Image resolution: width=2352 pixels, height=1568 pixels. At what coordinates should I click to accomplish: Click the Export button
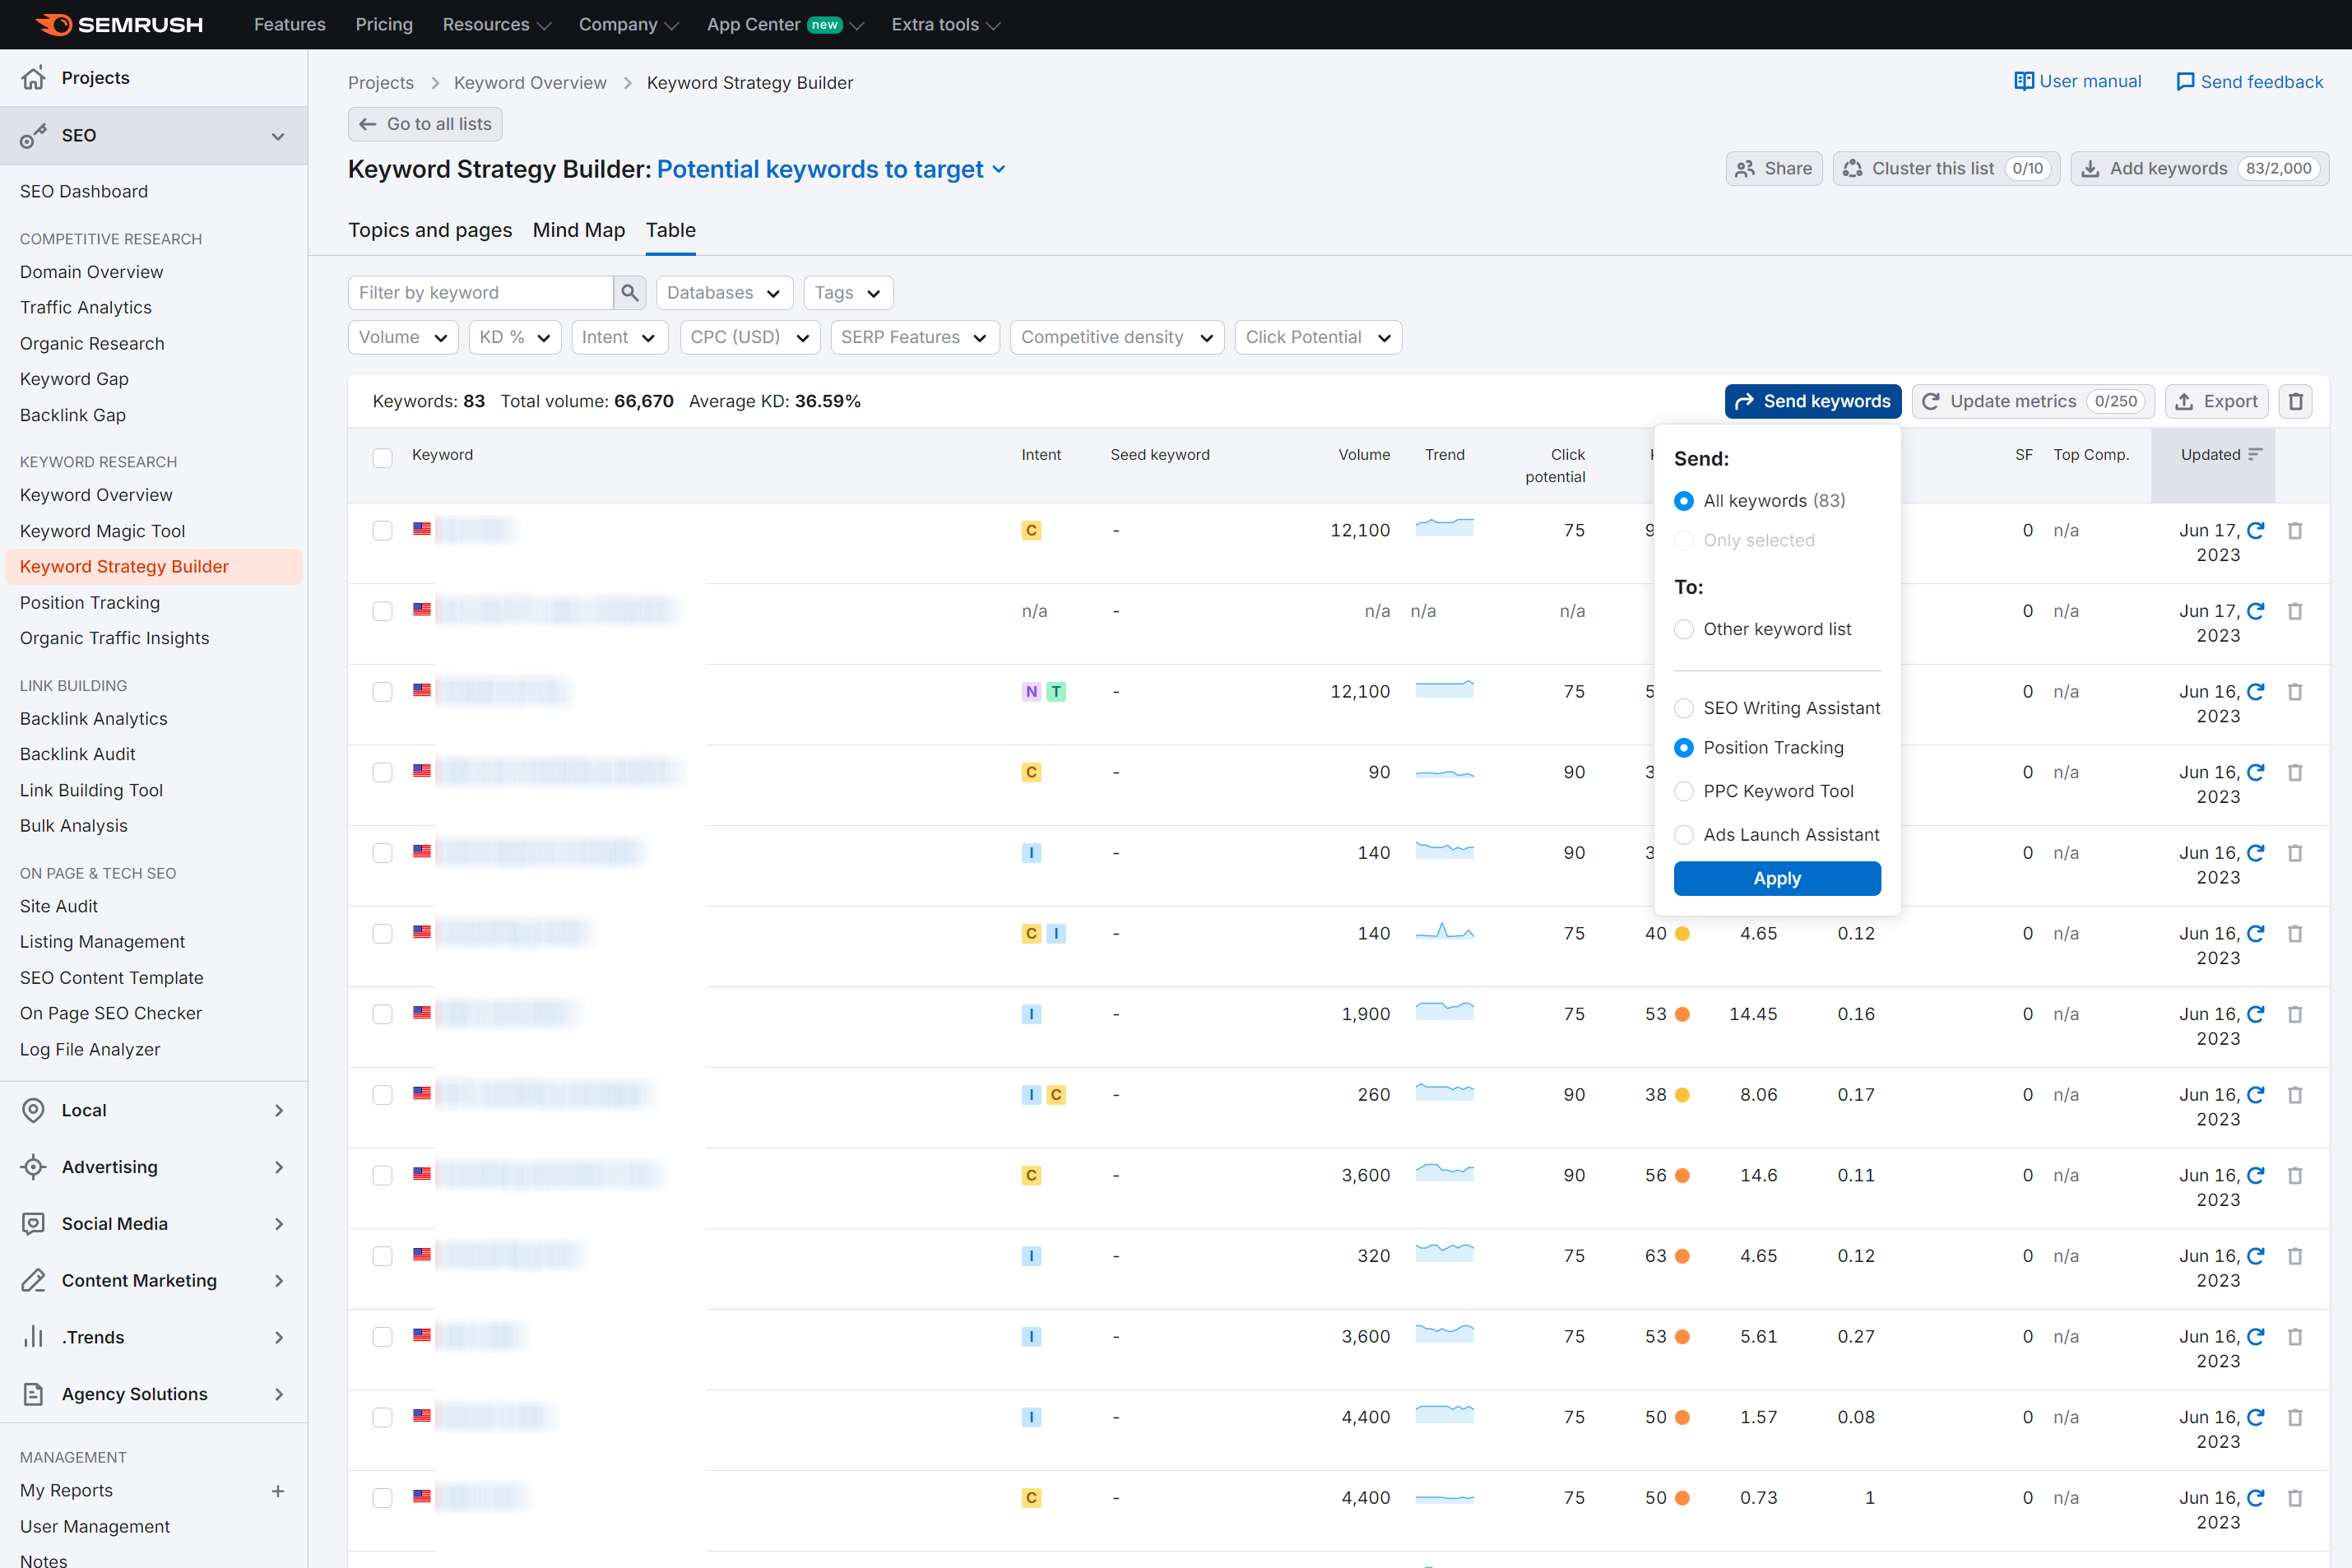tap(2216, 401)
